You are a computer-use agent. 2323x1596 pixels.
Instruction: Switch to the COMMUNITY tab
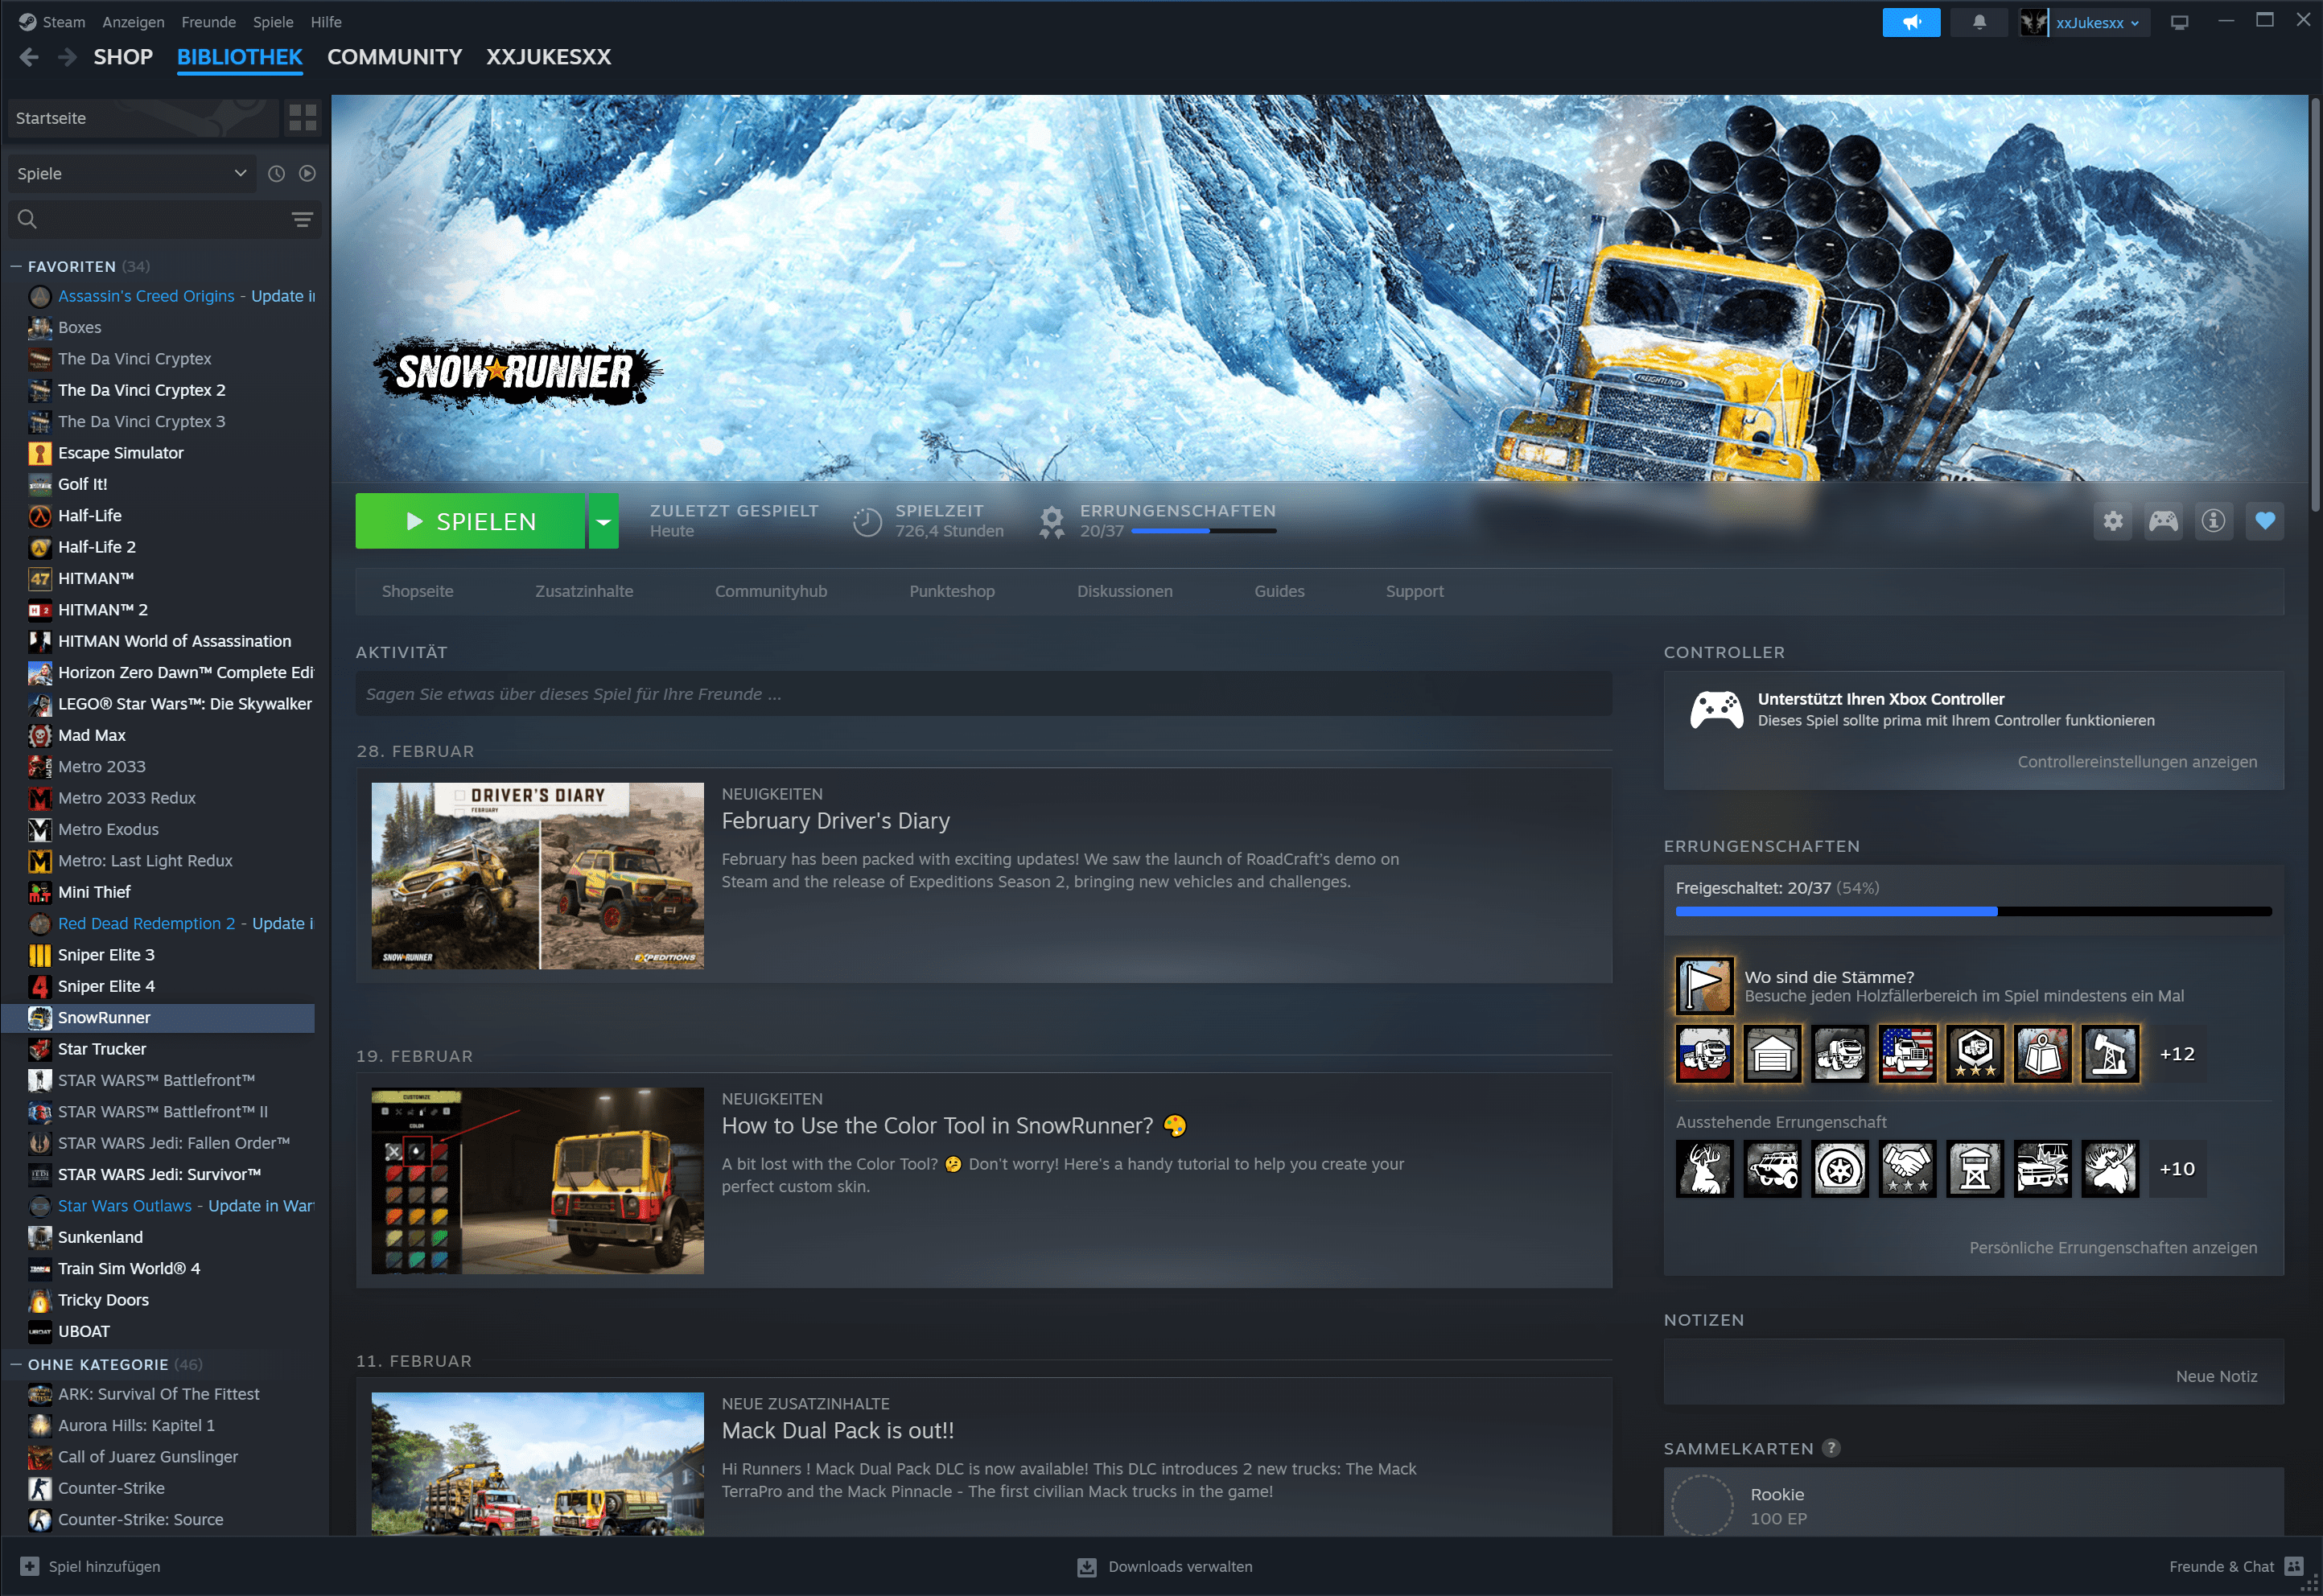pos(394,57)
